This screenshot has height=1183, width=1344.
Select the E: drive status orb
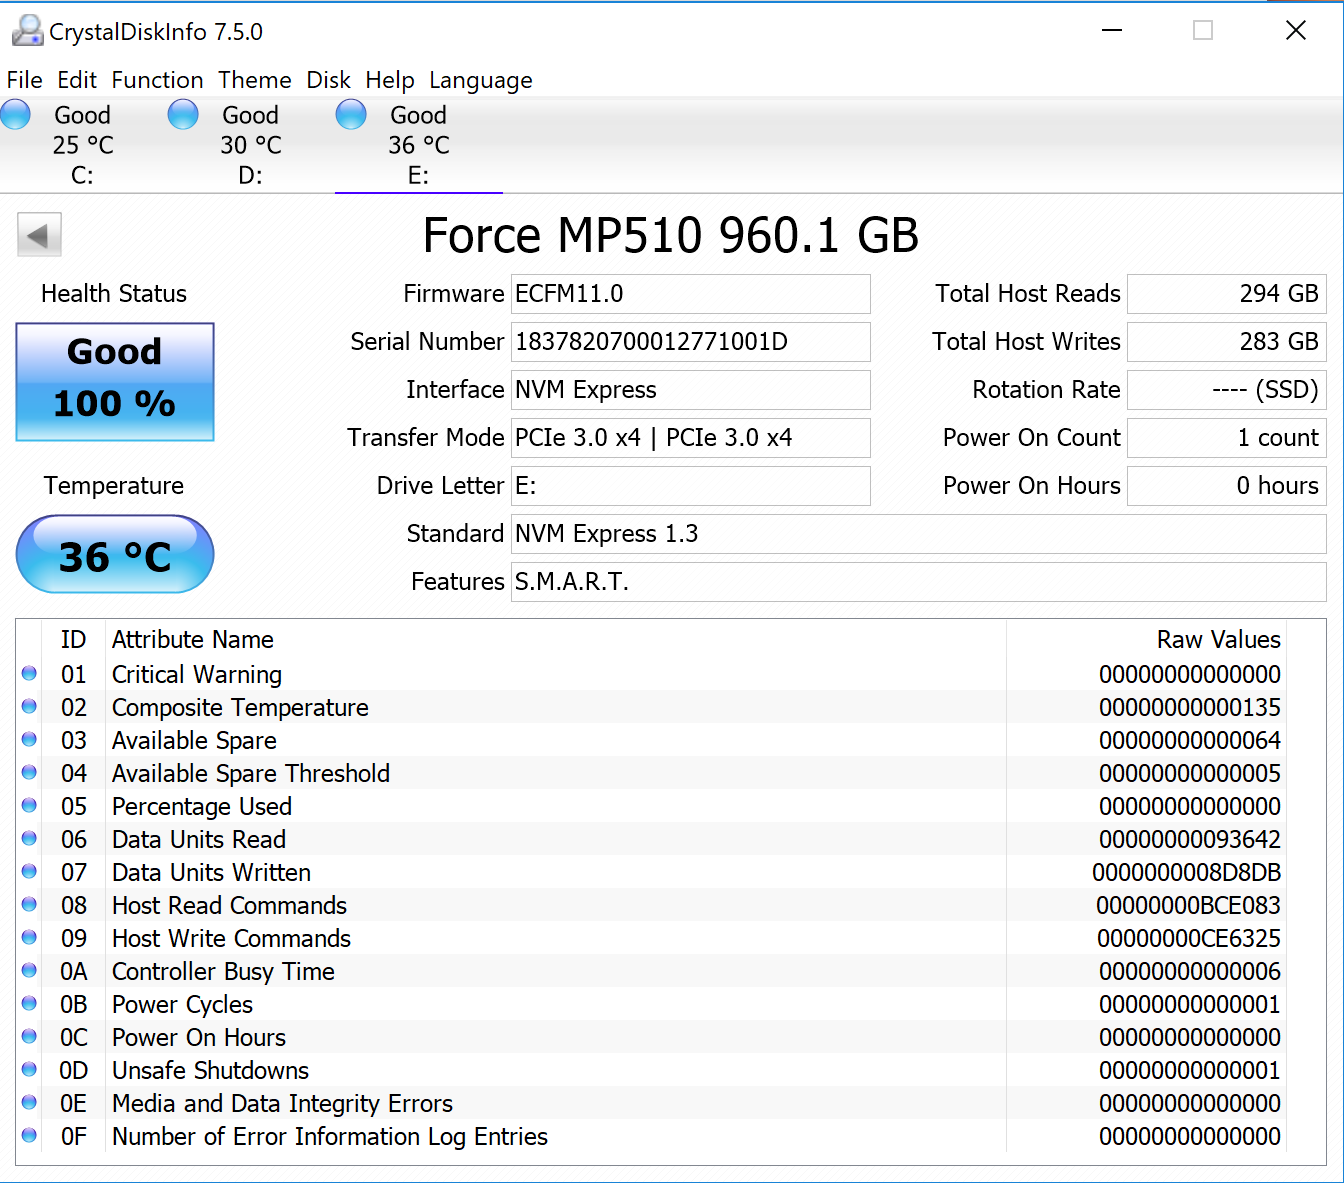point(351,115)
